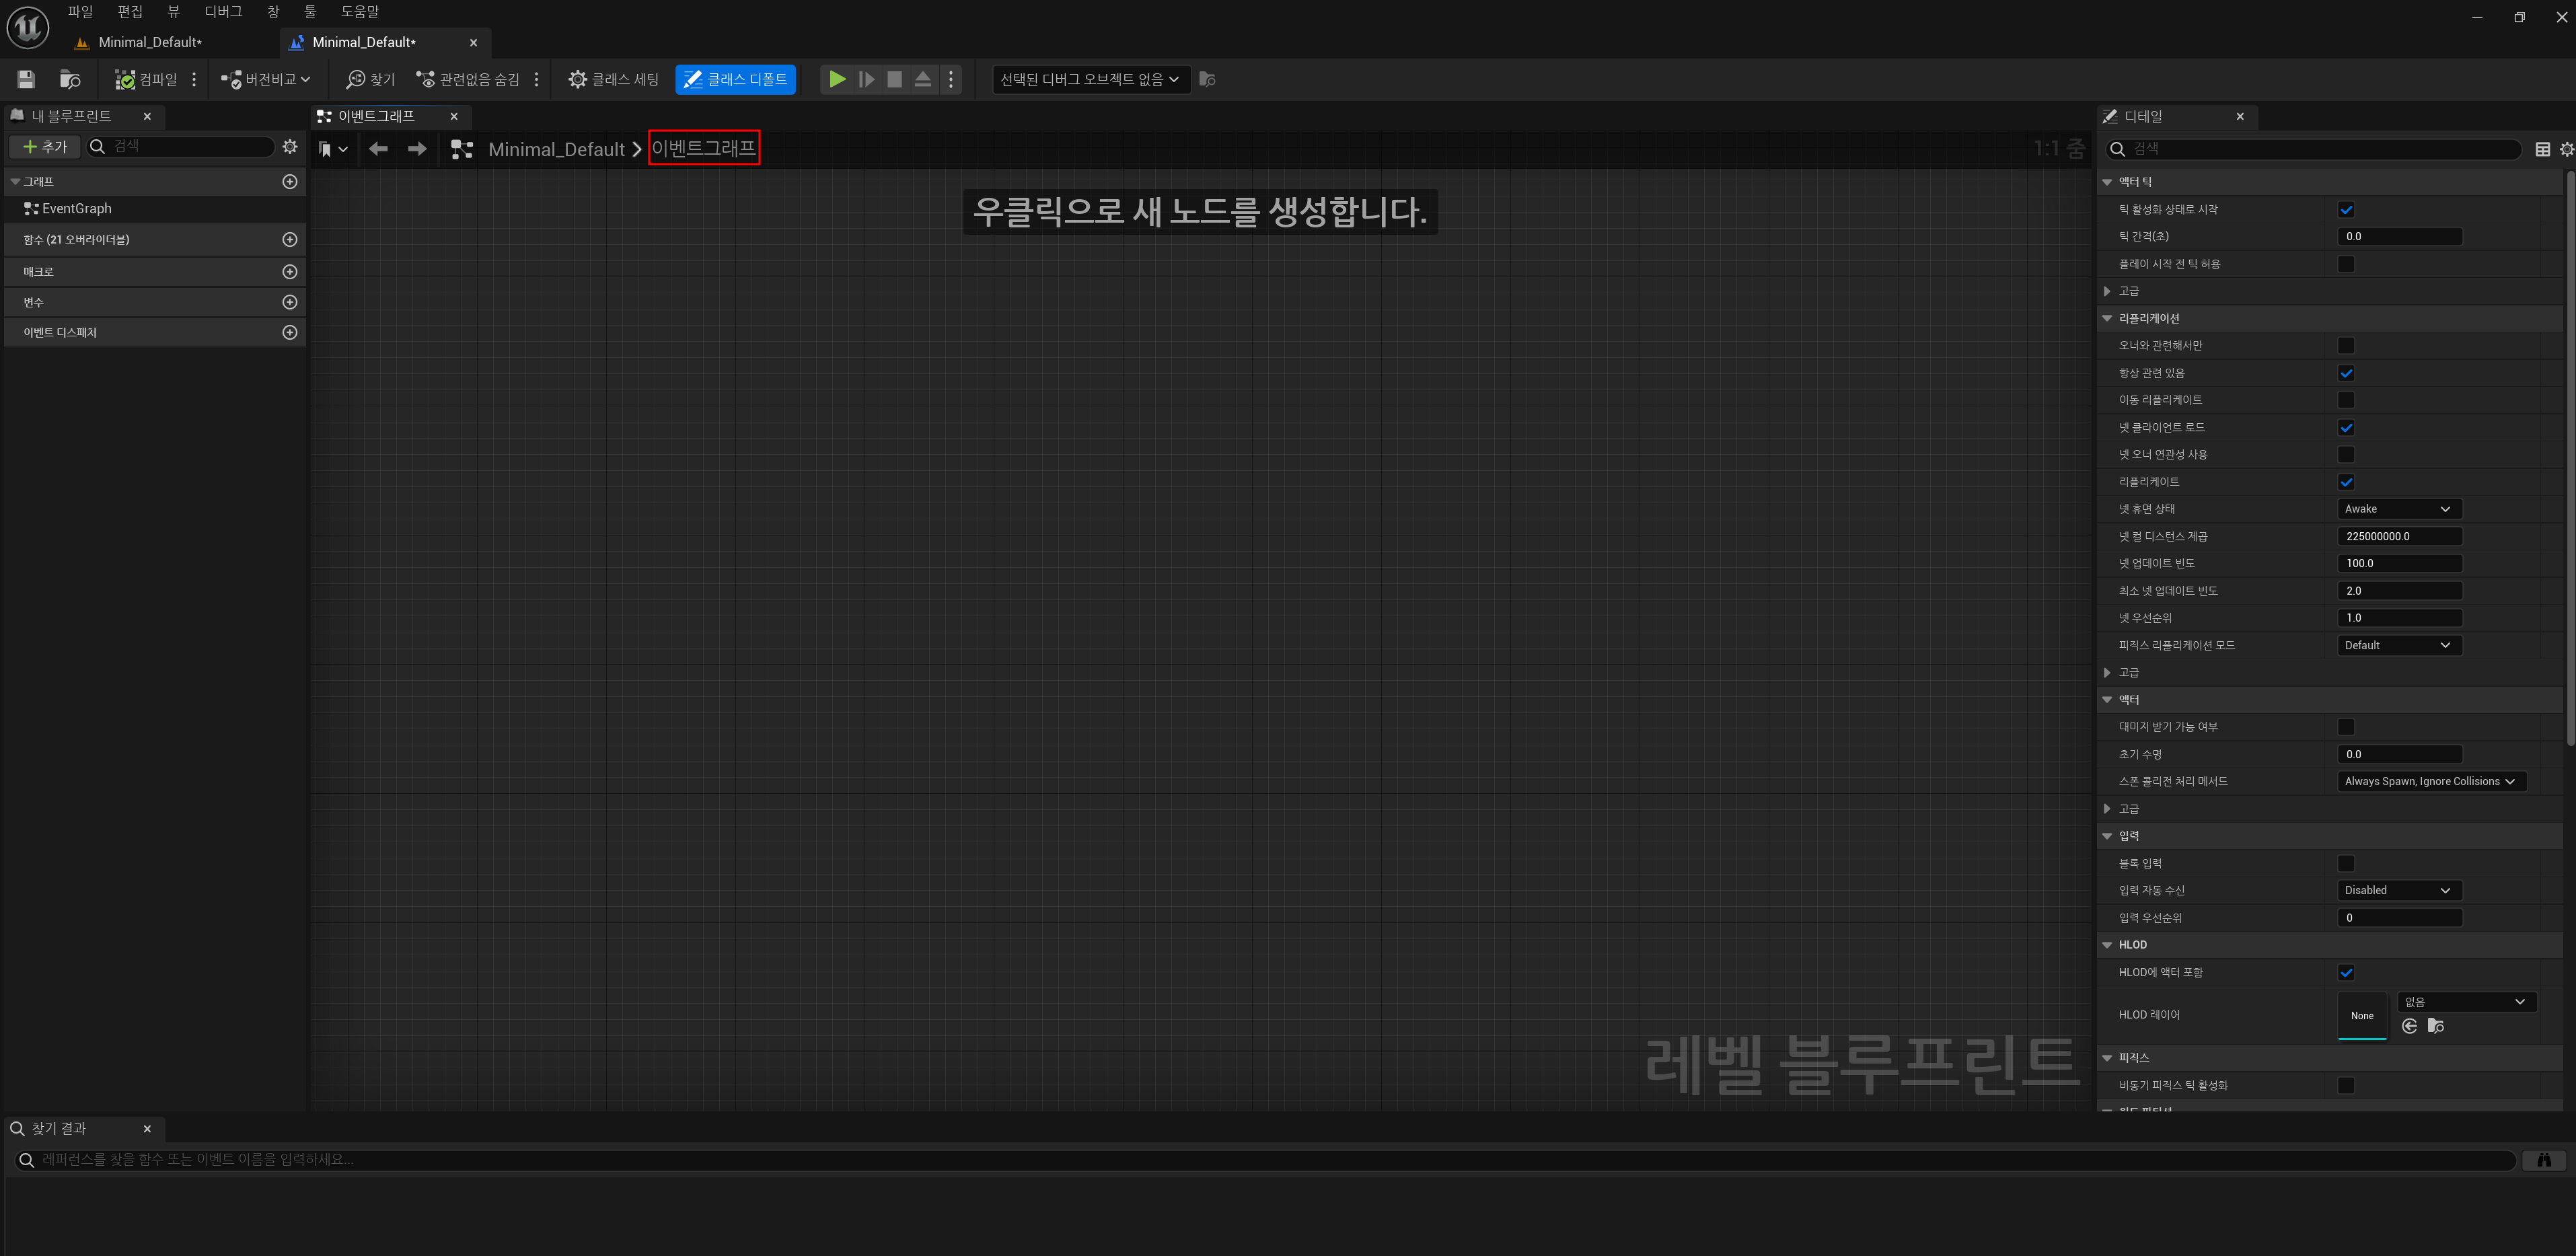Toggle the 리플리케이트 checkbox

pyautogui.click(x=2345, y=482)
